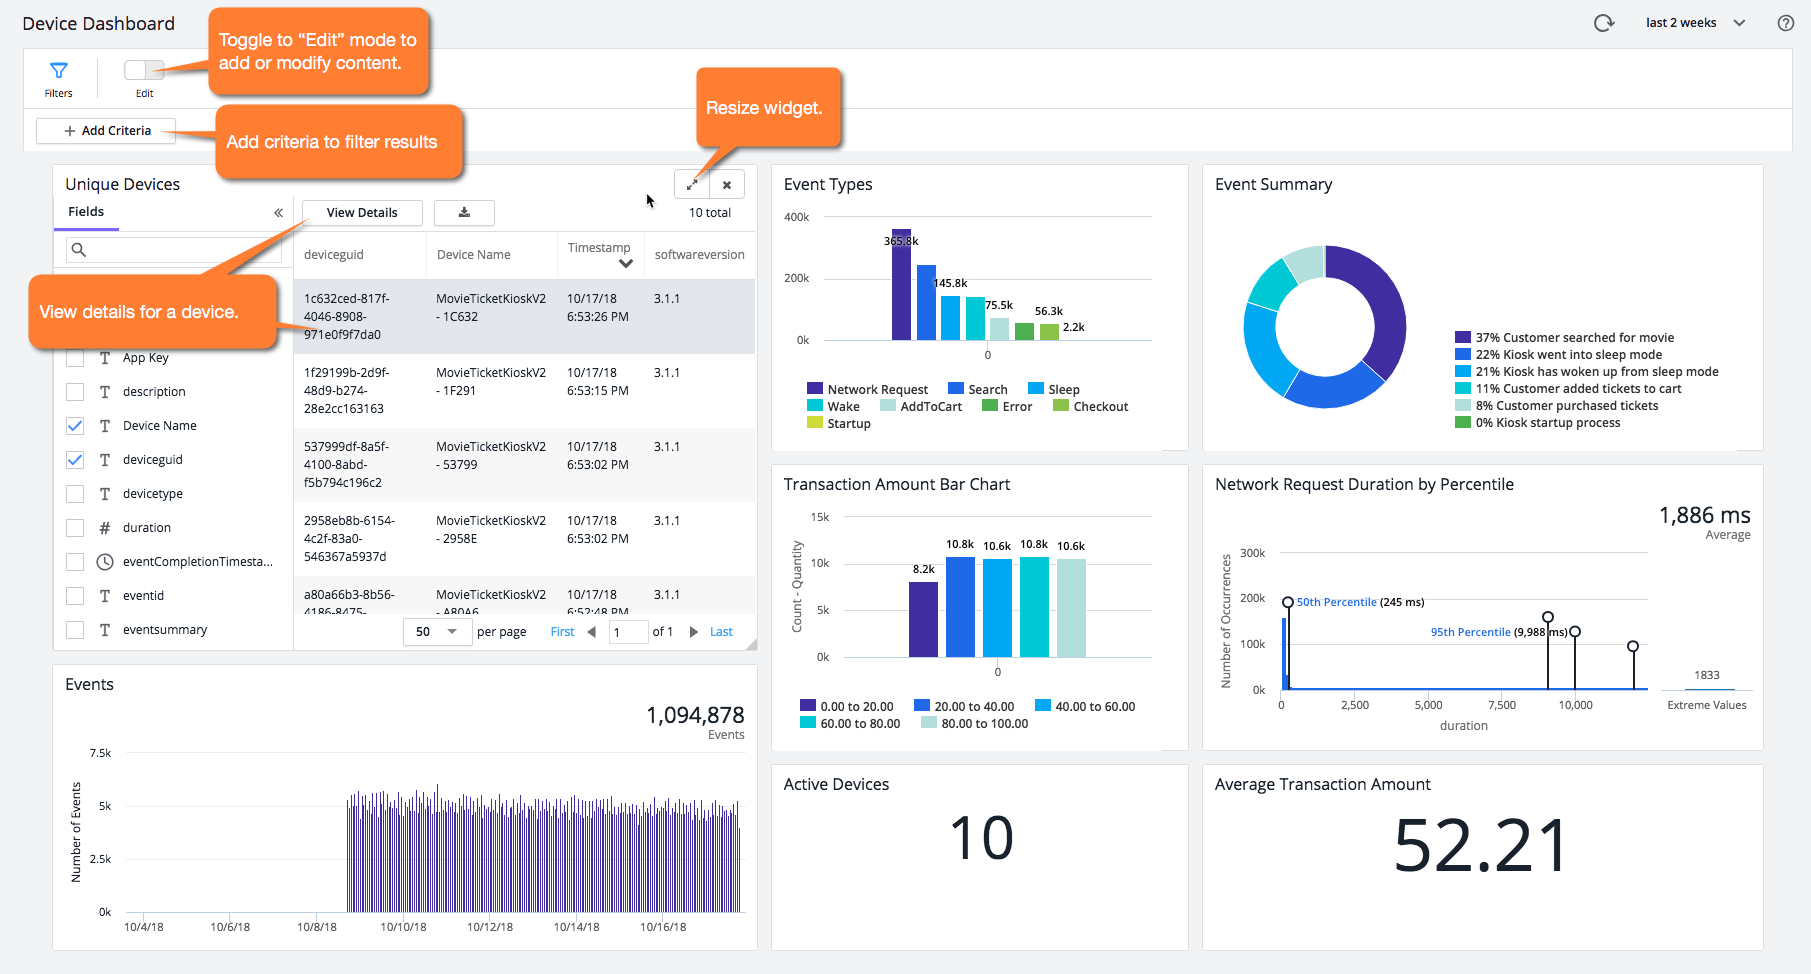Screen dimensions: 1811x974
Task: Toggle the Sleep legend swatch
Action: [1036, 389]
